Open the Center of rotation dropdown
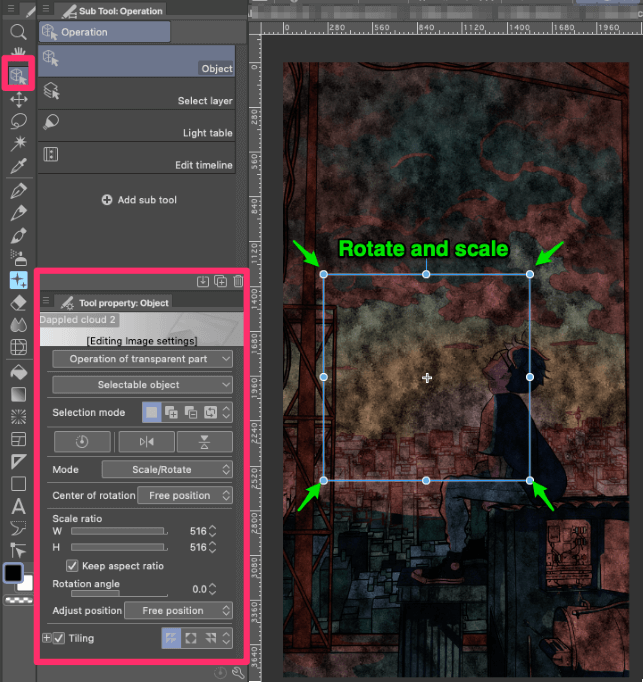 [185, 495]
